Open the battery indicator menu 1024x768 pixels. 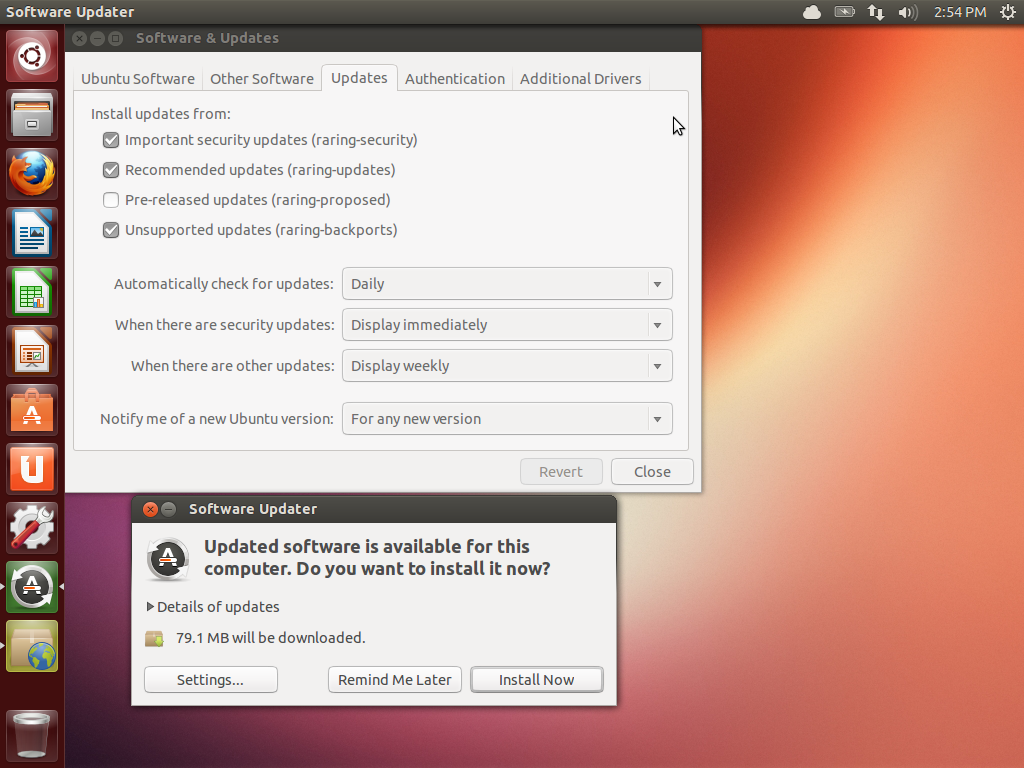(x=844, y=12)
